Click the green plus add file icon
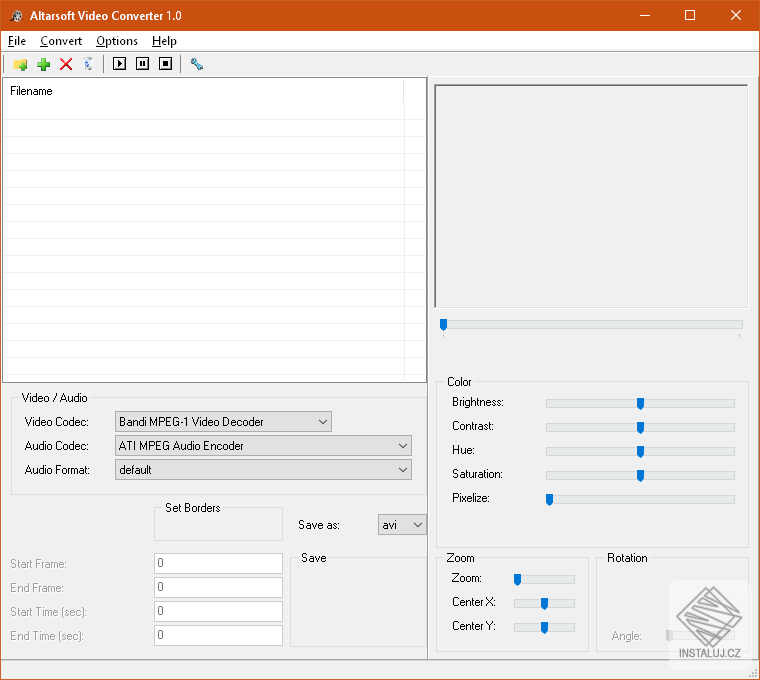 click(43, 64)
